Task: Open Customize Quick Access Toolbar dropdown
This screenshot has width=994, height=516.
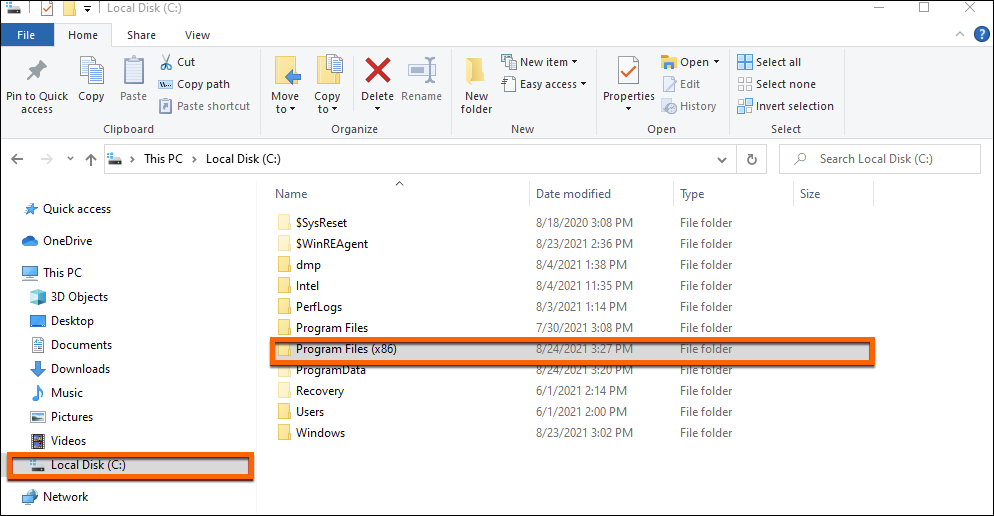Action: (87, 9)
